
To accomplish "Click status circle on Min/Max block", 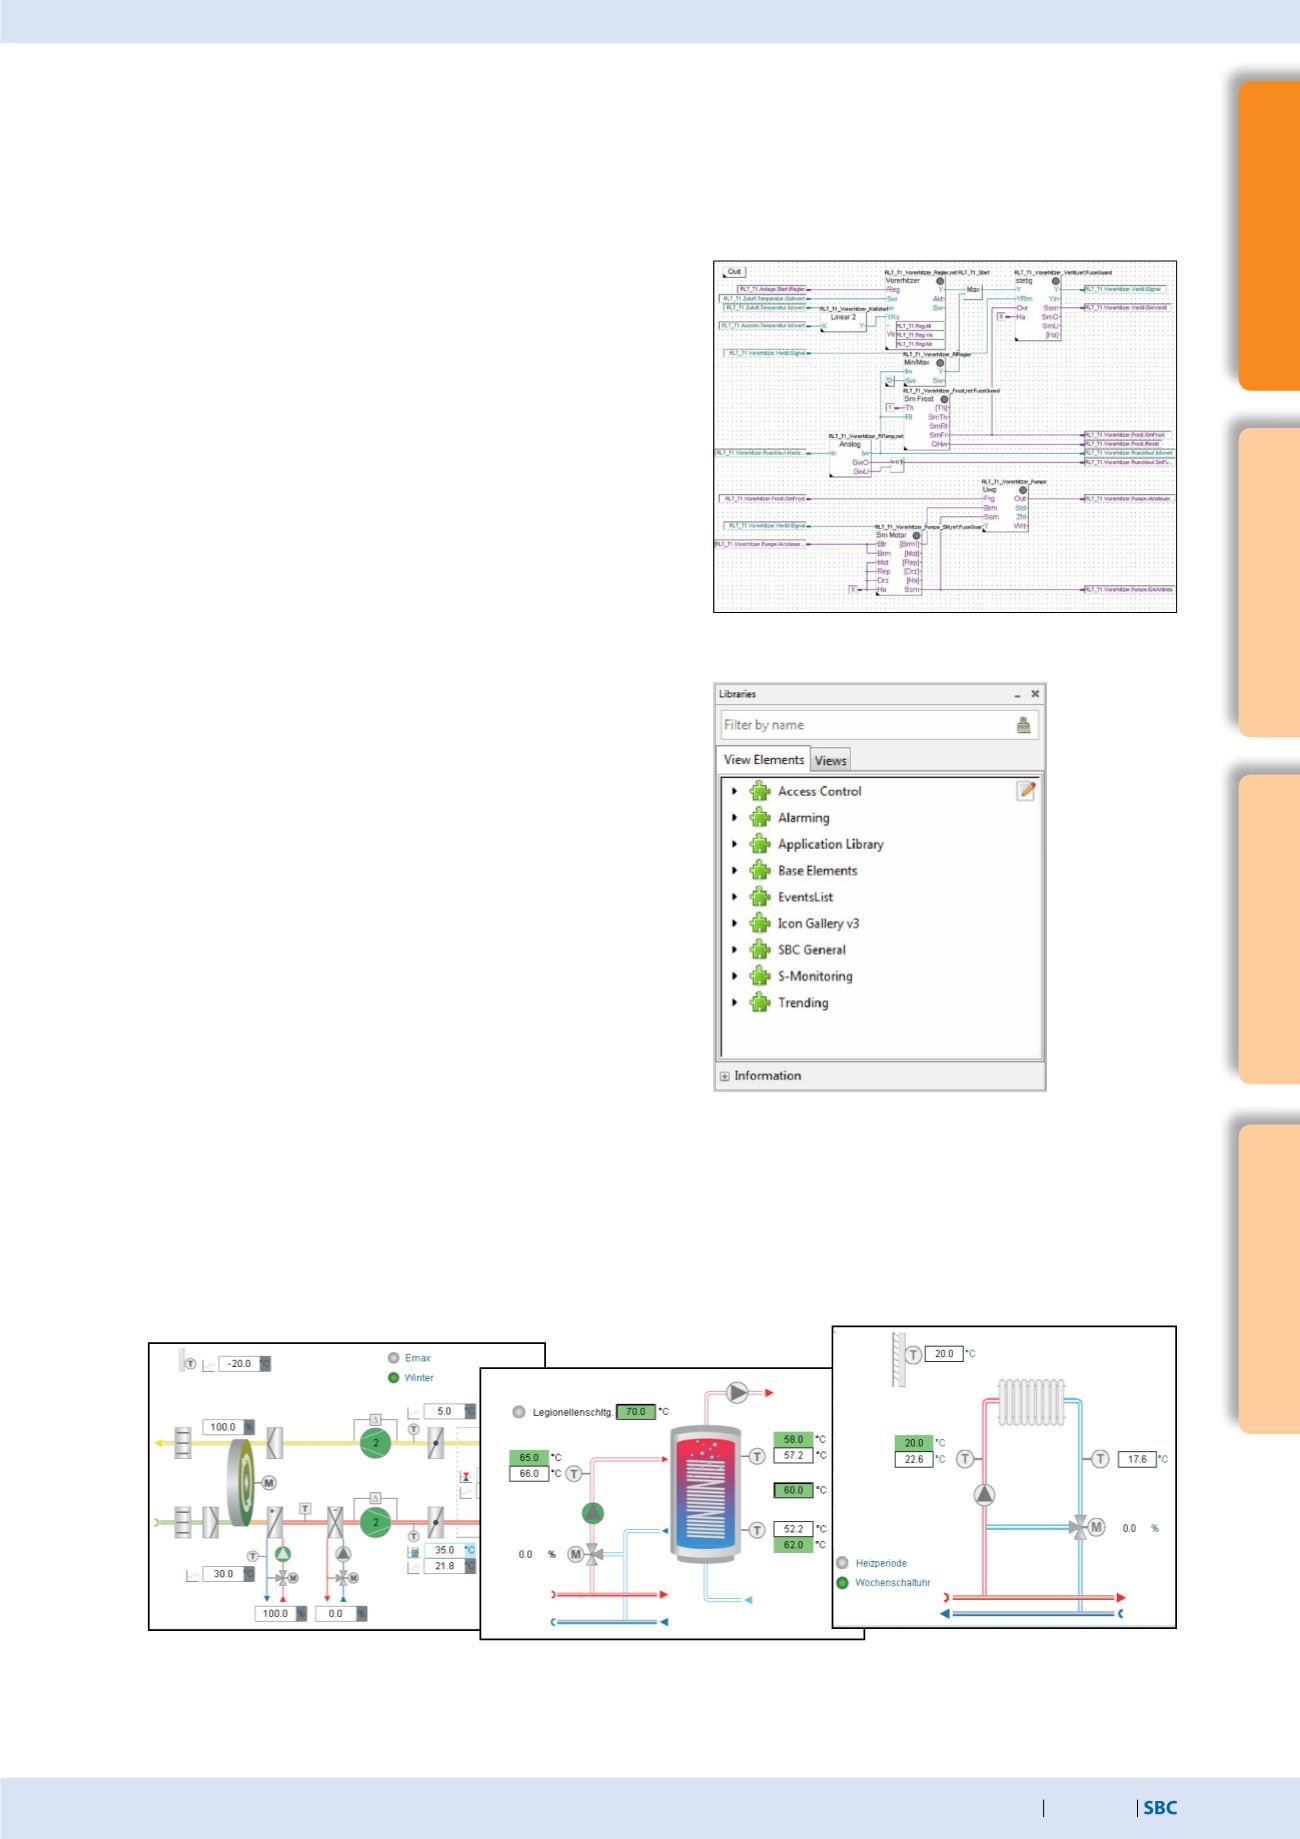I will pos(940,363).
